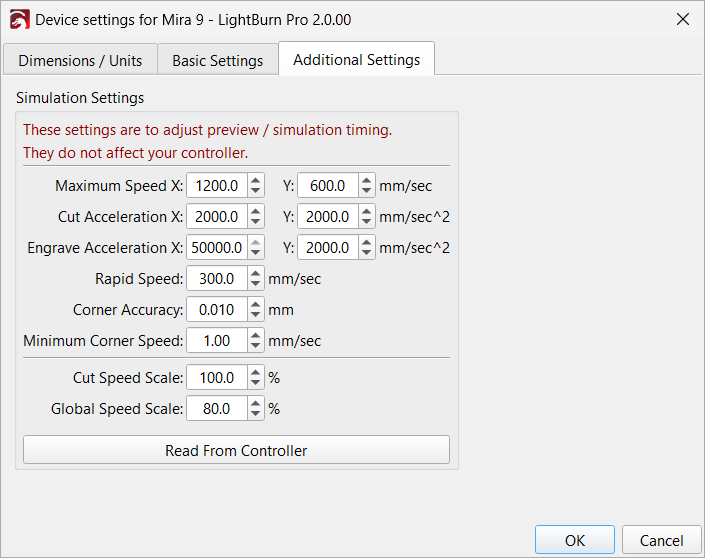705x558 pixels.
Task: Click the Engrave Acceleration Y field
Action: [328, 248]
